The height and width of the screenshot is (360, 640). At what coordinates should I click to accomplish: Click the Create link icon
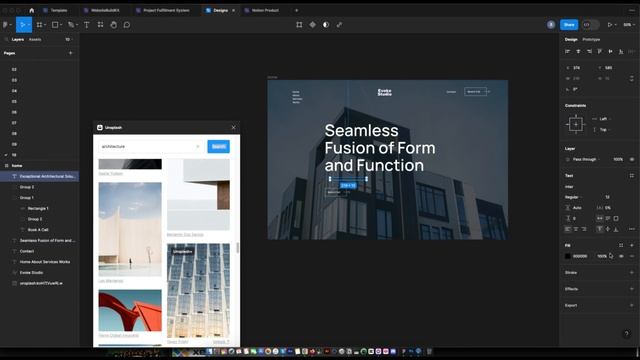[339, 25]
